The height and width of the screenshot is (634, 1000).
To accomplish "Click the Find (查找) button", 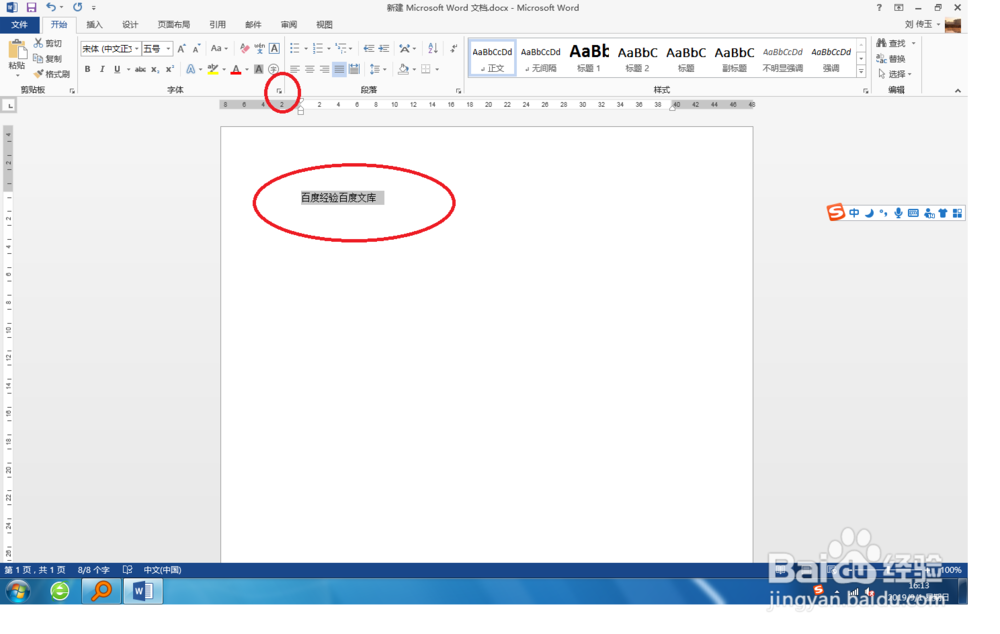I will pos(892,43).
